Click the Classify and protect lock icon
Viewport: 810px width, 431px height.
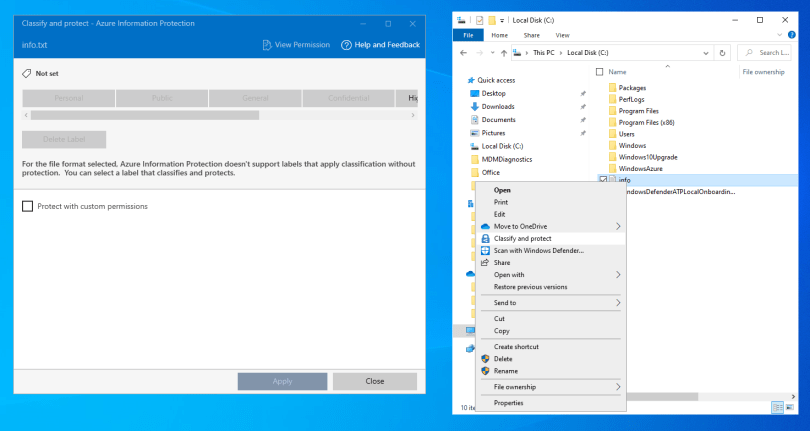[x=485, y=239]
